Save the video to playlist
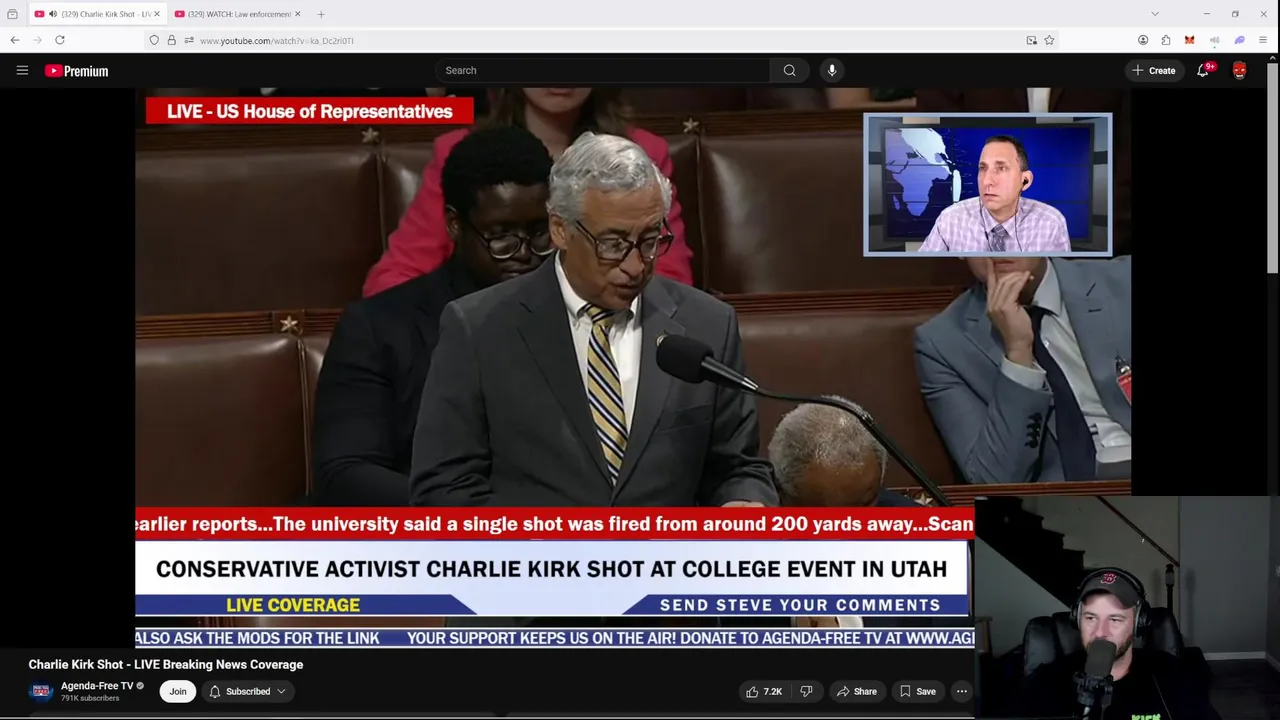Screen dimensions: 1280x720 tap(917, 691)
